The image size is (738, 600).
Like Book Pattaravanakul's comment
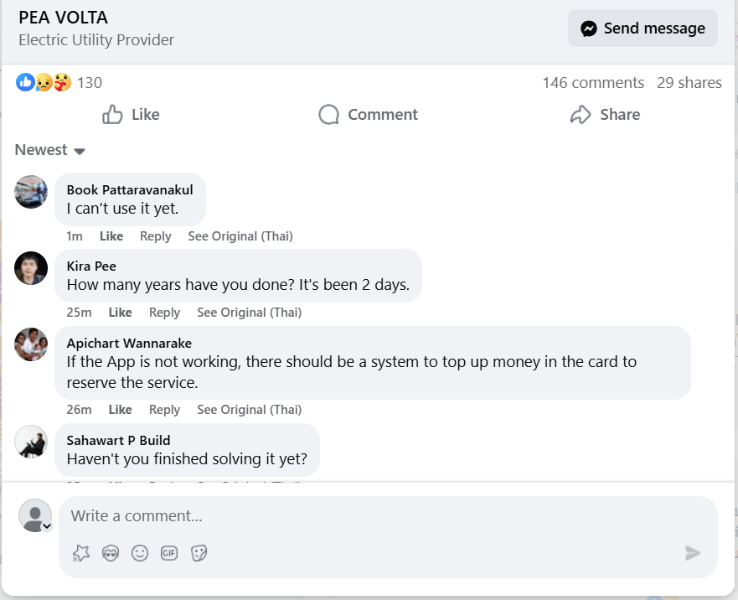[x=111, y=236]
